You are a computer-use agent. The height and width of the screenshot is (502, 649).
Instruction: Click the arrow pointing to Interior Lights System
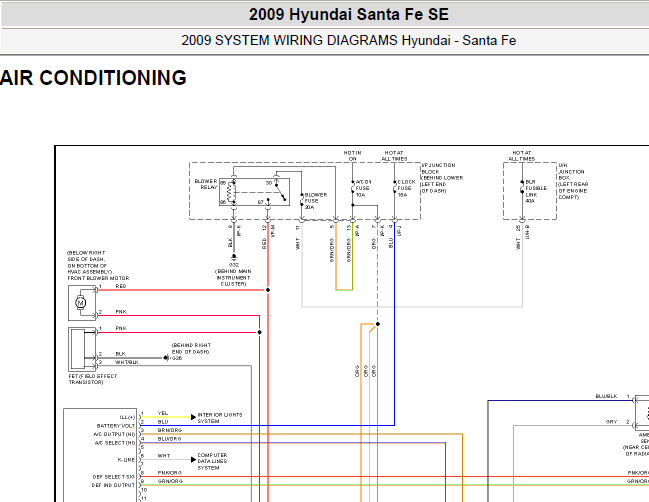pos(193,417)
